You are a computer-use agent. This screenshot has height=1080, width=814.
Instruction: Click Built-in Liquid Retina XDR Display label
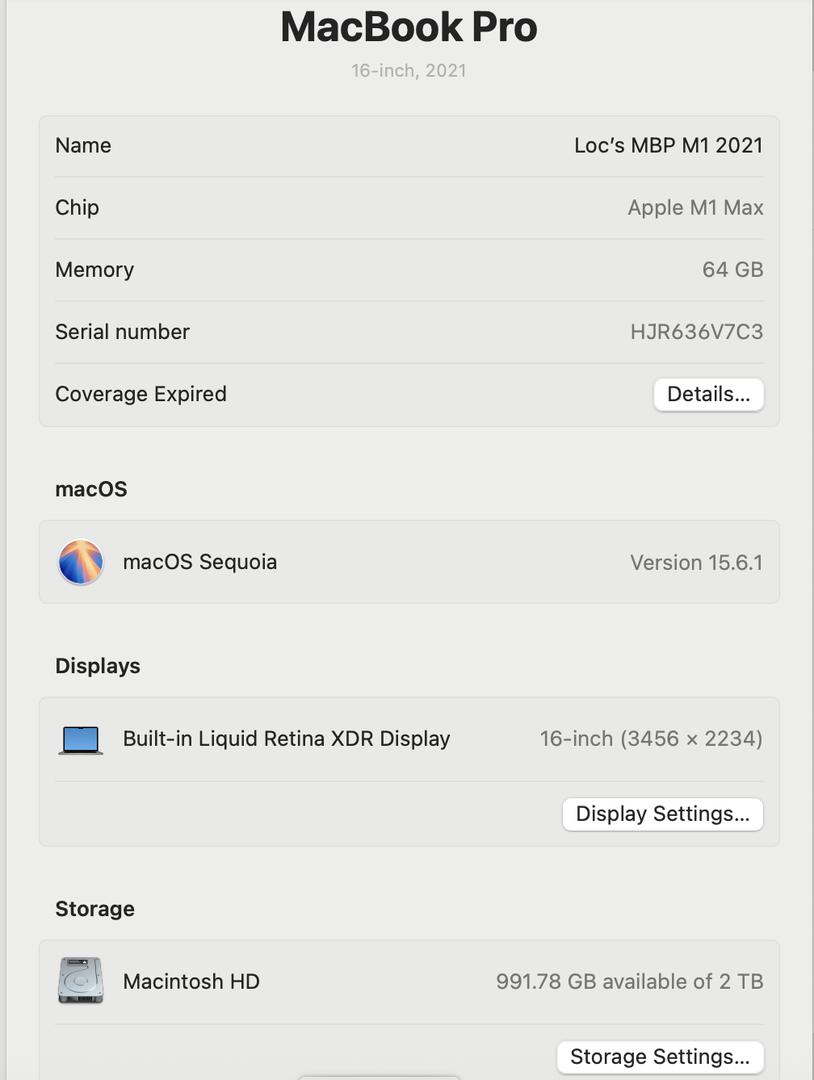pyautogui.click(x=286, y=738)
